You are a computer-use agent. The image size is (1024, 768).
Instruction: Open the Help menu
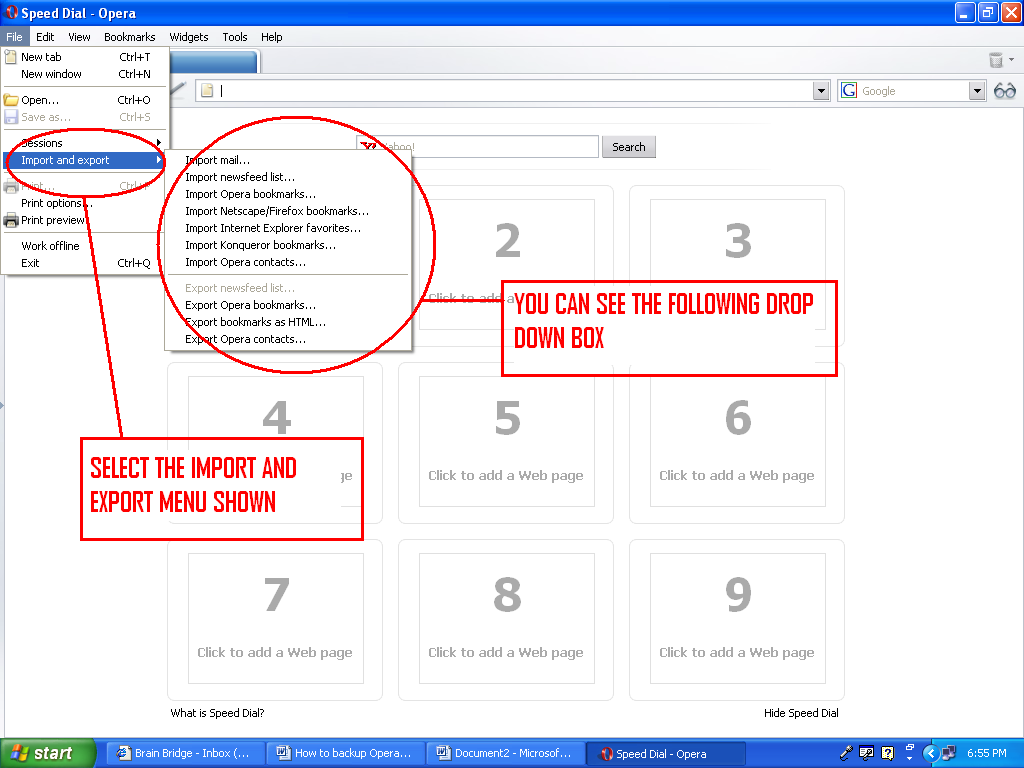pos(272,37)
